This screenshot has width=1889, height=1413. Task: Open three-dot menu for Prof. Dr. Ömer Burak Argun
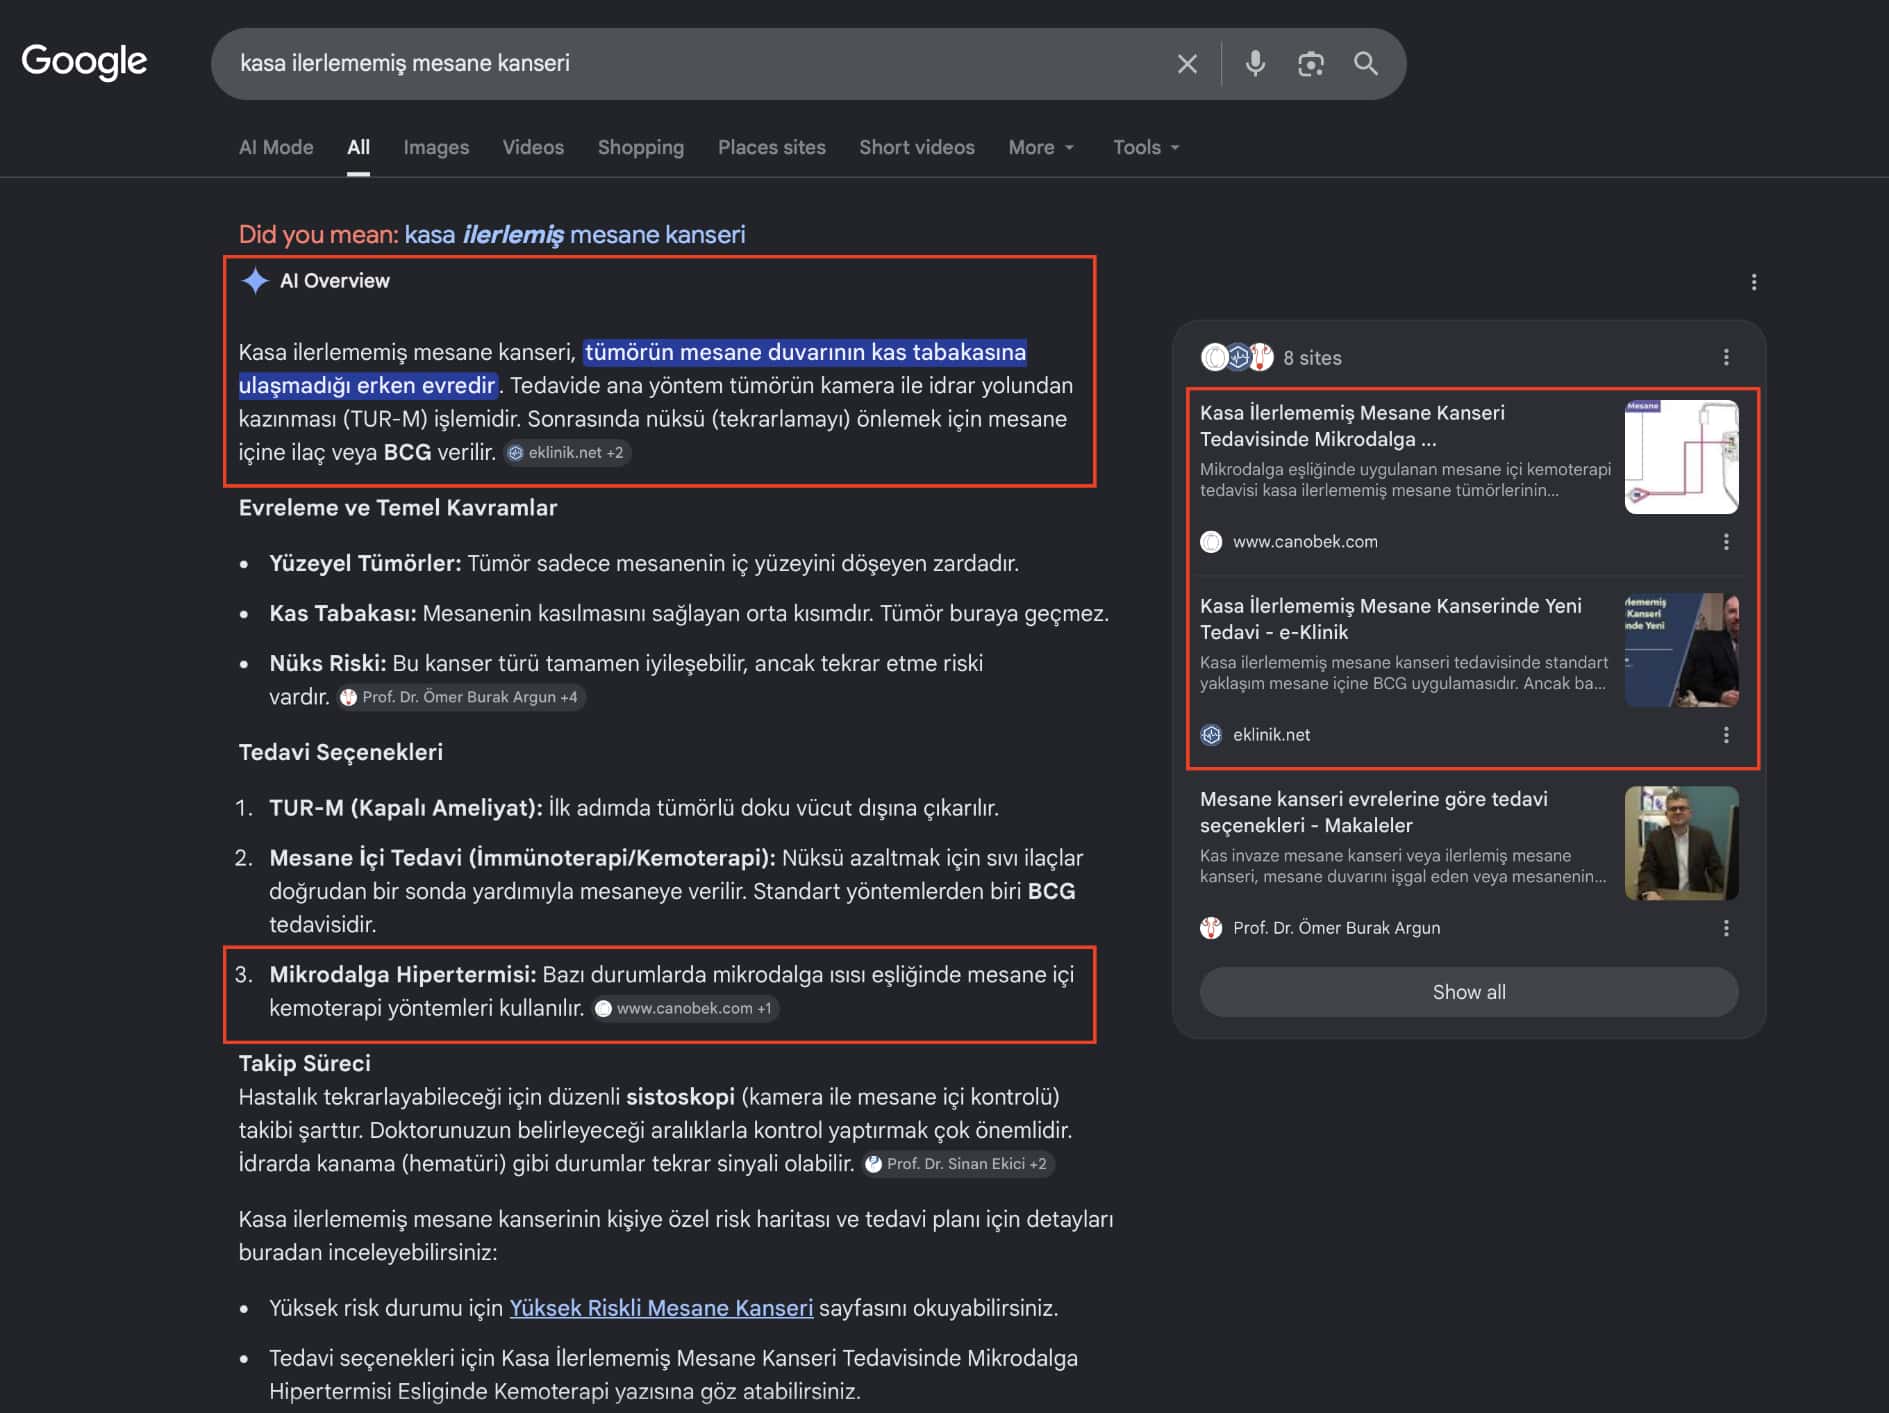tap(1726, 927)
